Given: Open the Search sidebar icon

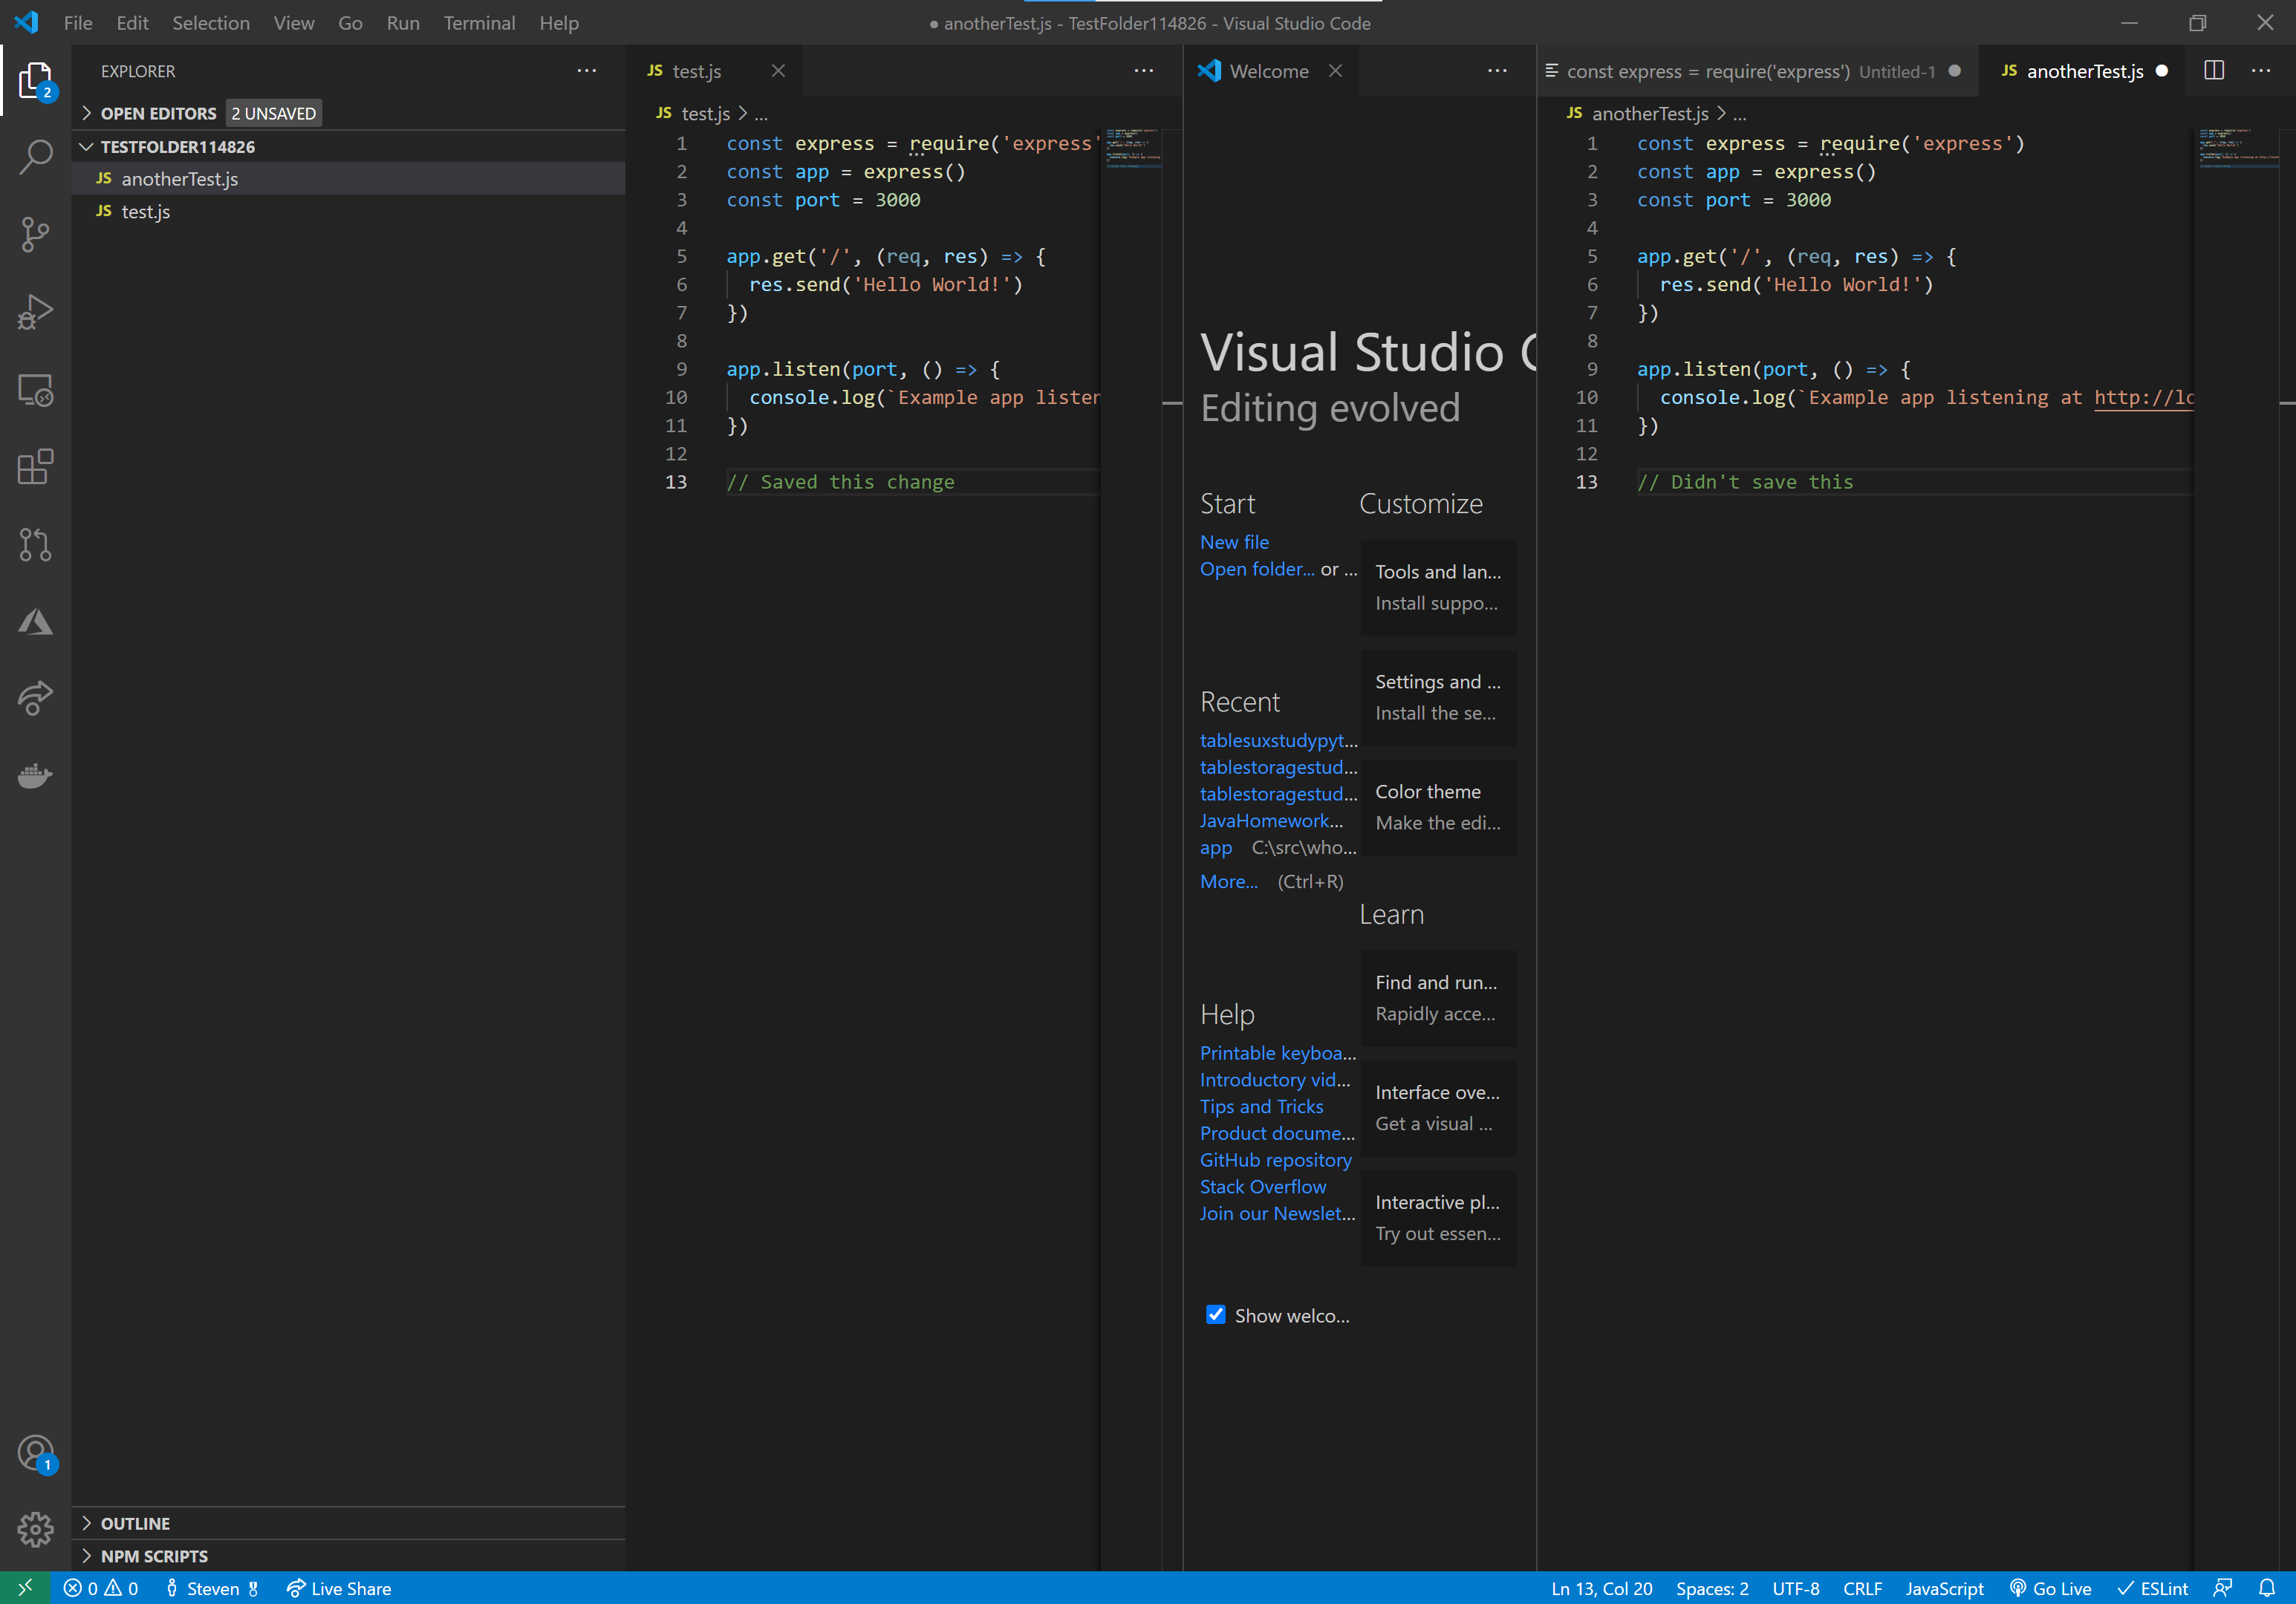Looking at the screenshot, I should pos(35,157).
